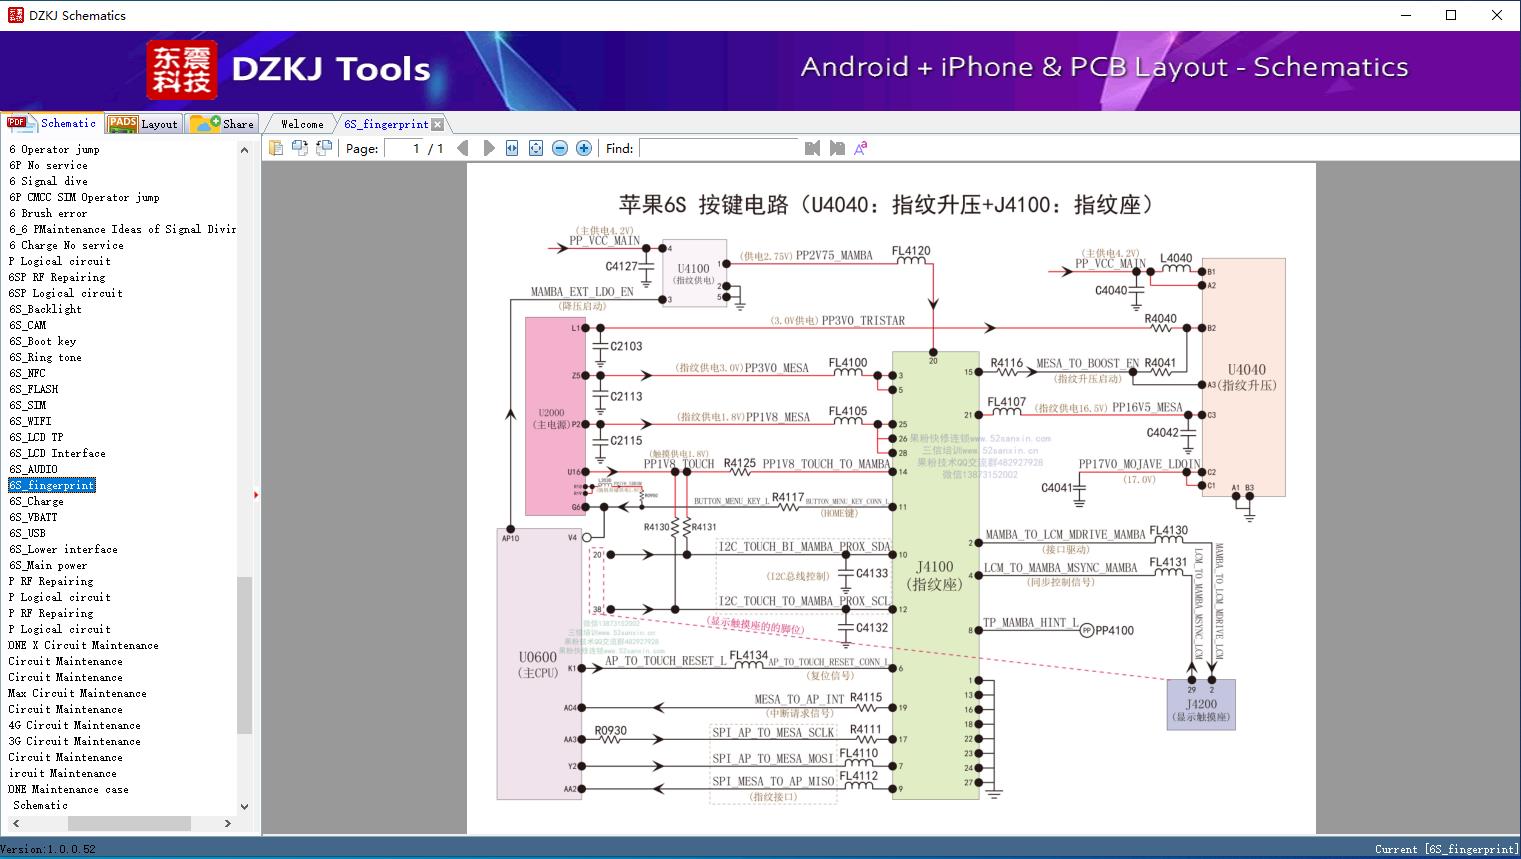Click 'Current [6S_fingerprint]' in the status bar
This screenshot has width=1521, height=859.
click(1446, 849)
